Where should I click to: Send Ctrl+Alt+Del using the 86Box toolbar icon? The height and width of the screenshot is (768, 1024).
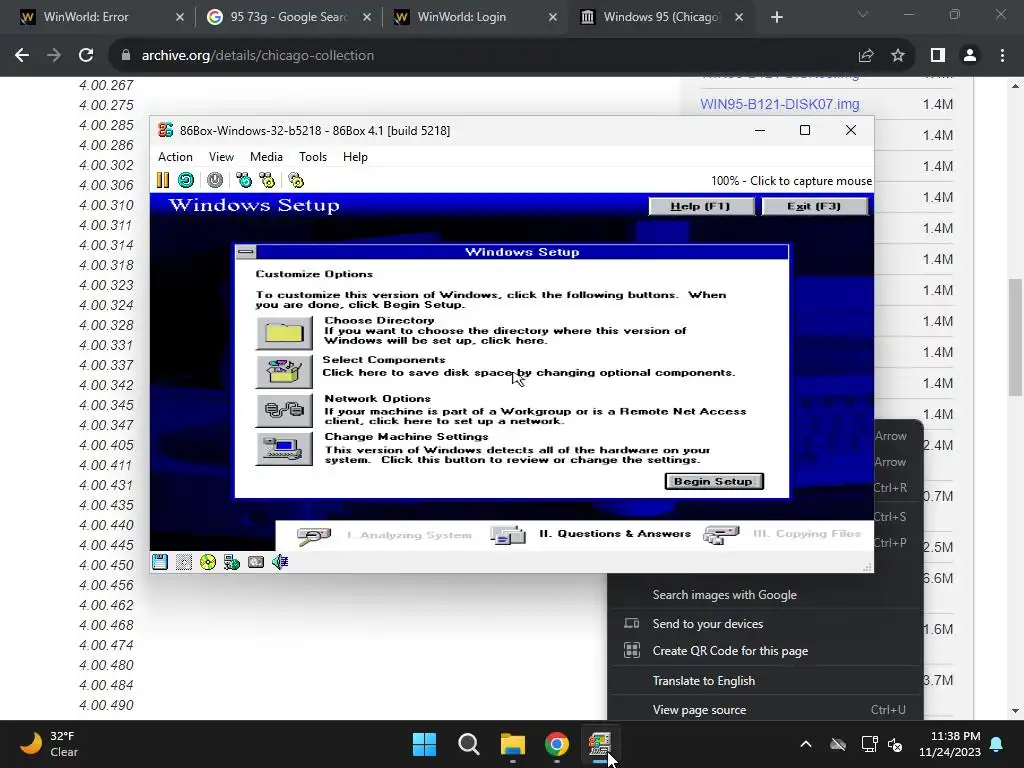point(244,180)
